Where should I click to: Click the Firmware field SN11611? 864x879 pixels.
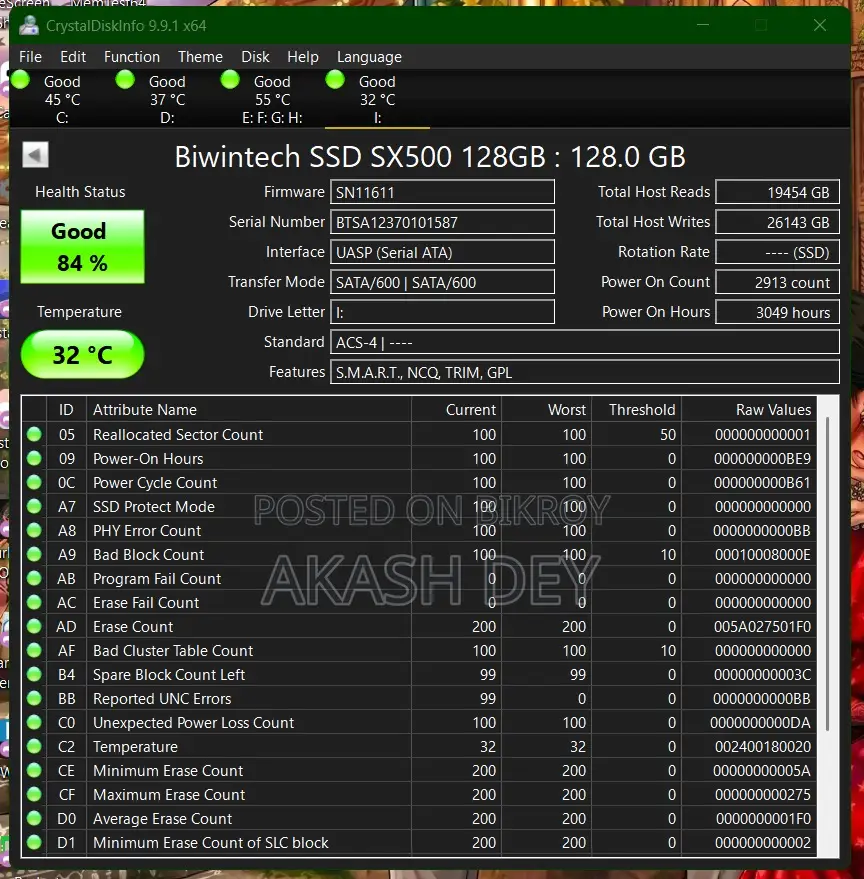click(x=442, y=192)
